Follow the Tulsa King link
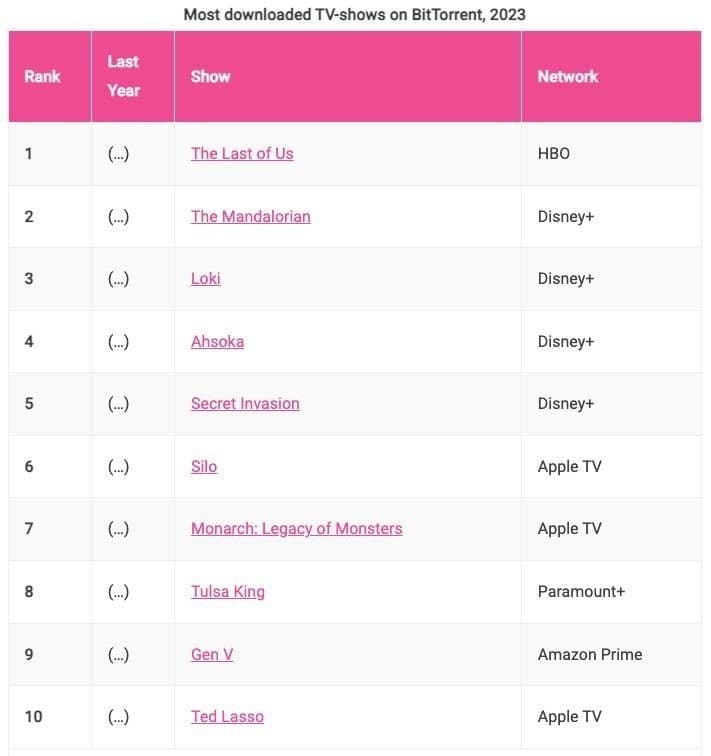This screenshot has height=756, width=711. tap(228, 591)
